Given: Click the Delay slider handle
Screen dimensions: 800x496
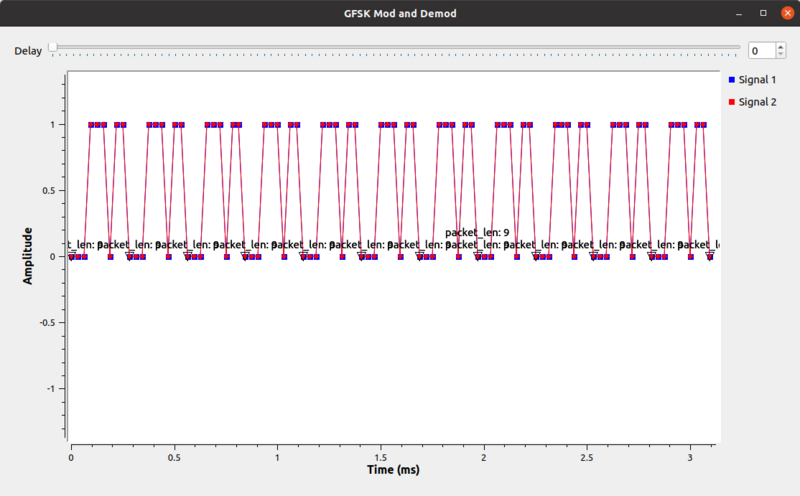Looking at the screenshot, I should click(53, 47).
